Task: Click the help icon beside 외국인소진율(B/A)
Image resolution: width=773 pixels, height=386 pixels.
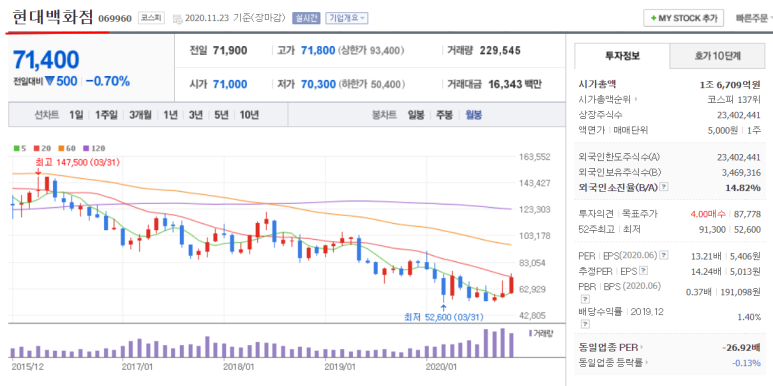Action: coord(664,187)
